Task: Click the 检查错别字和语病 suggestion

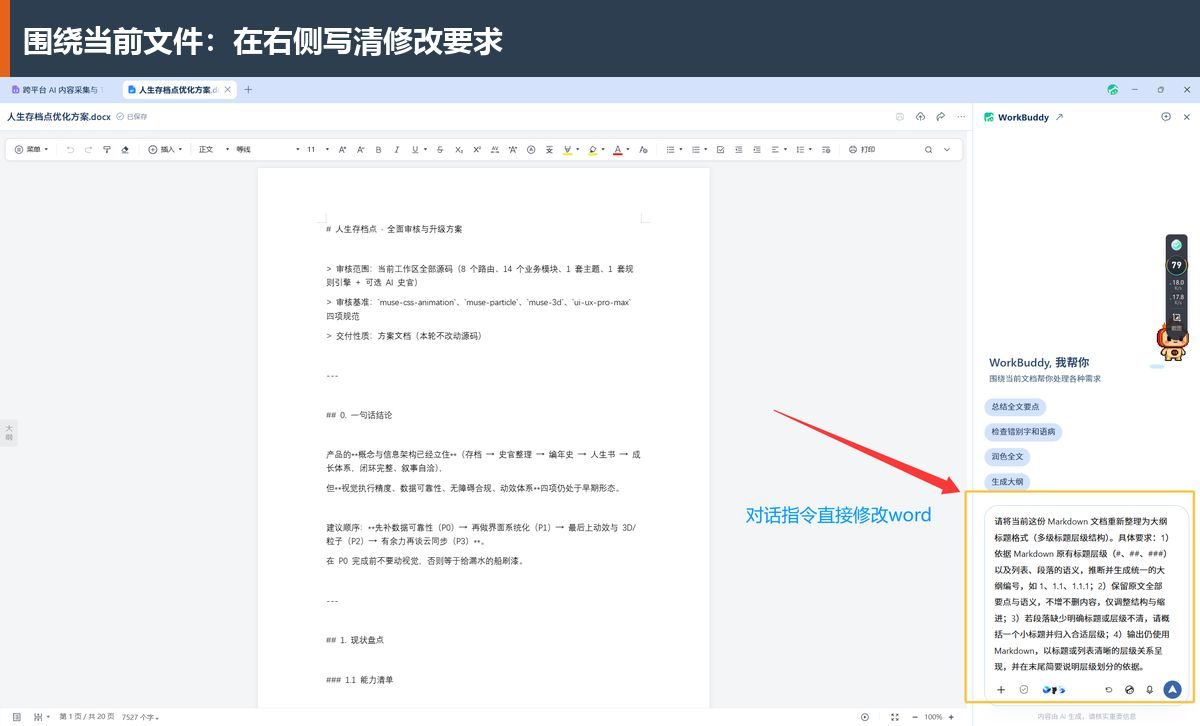Action: [1023, 432]
